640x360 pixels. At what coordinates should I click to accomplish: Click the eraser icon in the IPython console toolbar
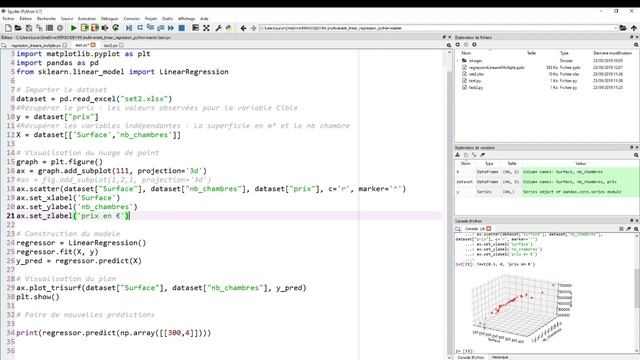(x=629, y=229)
